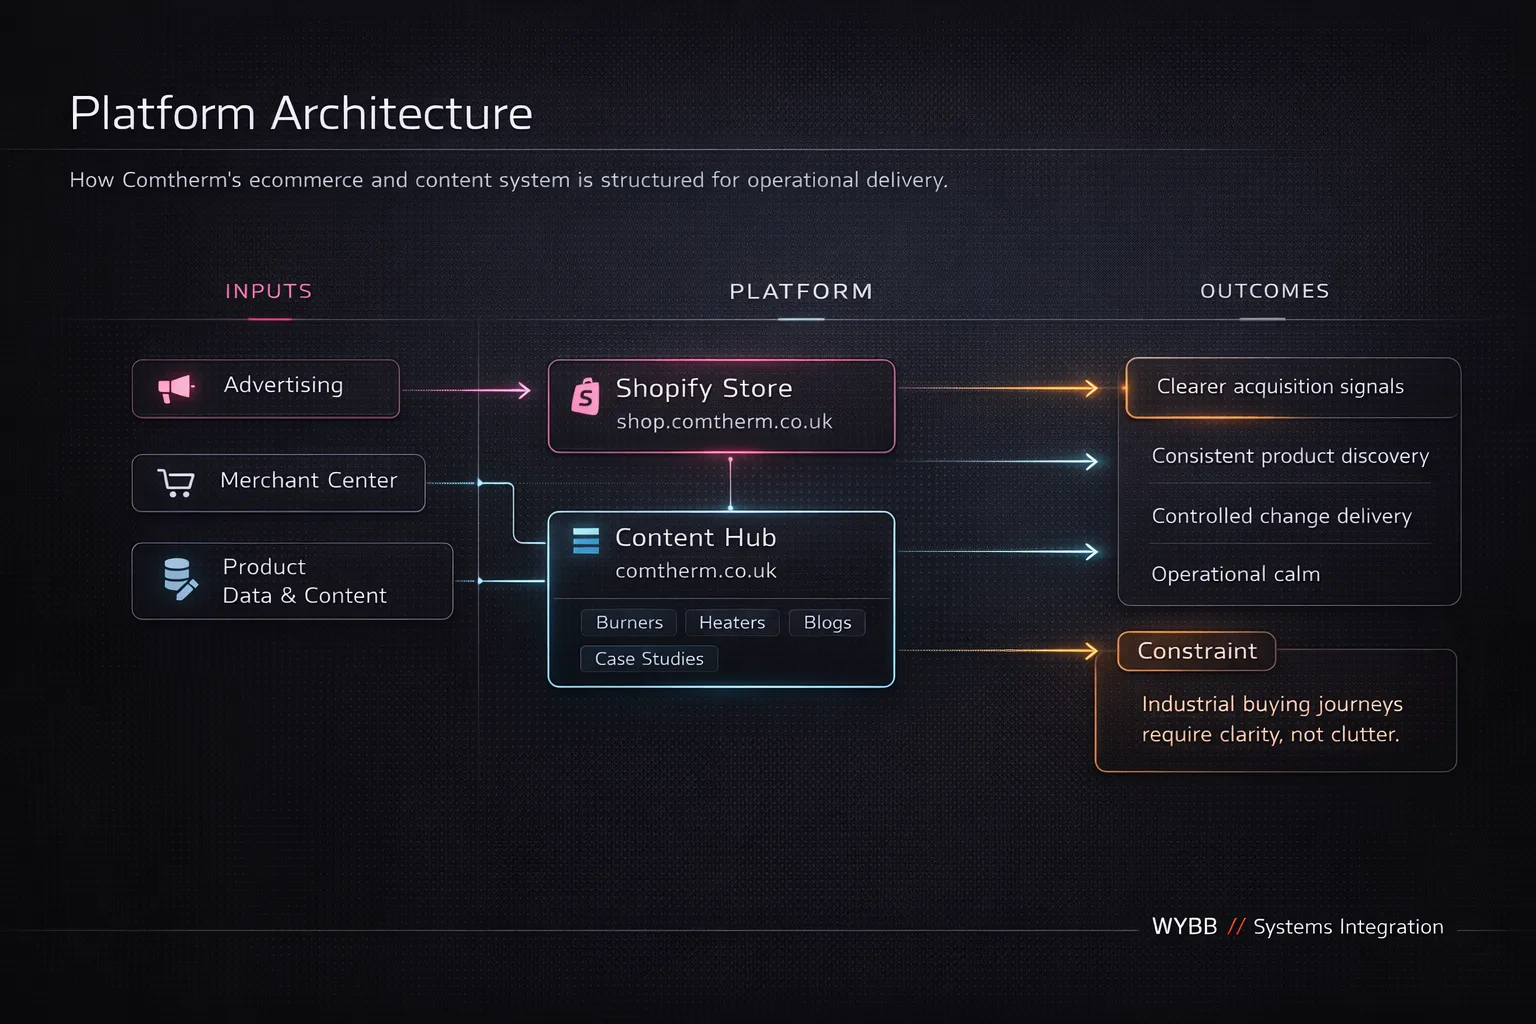The image size is (1536, 1024).
Task: Click the OUTCOMES column header
Action: pyautogui.click(x=1265, y=291)
